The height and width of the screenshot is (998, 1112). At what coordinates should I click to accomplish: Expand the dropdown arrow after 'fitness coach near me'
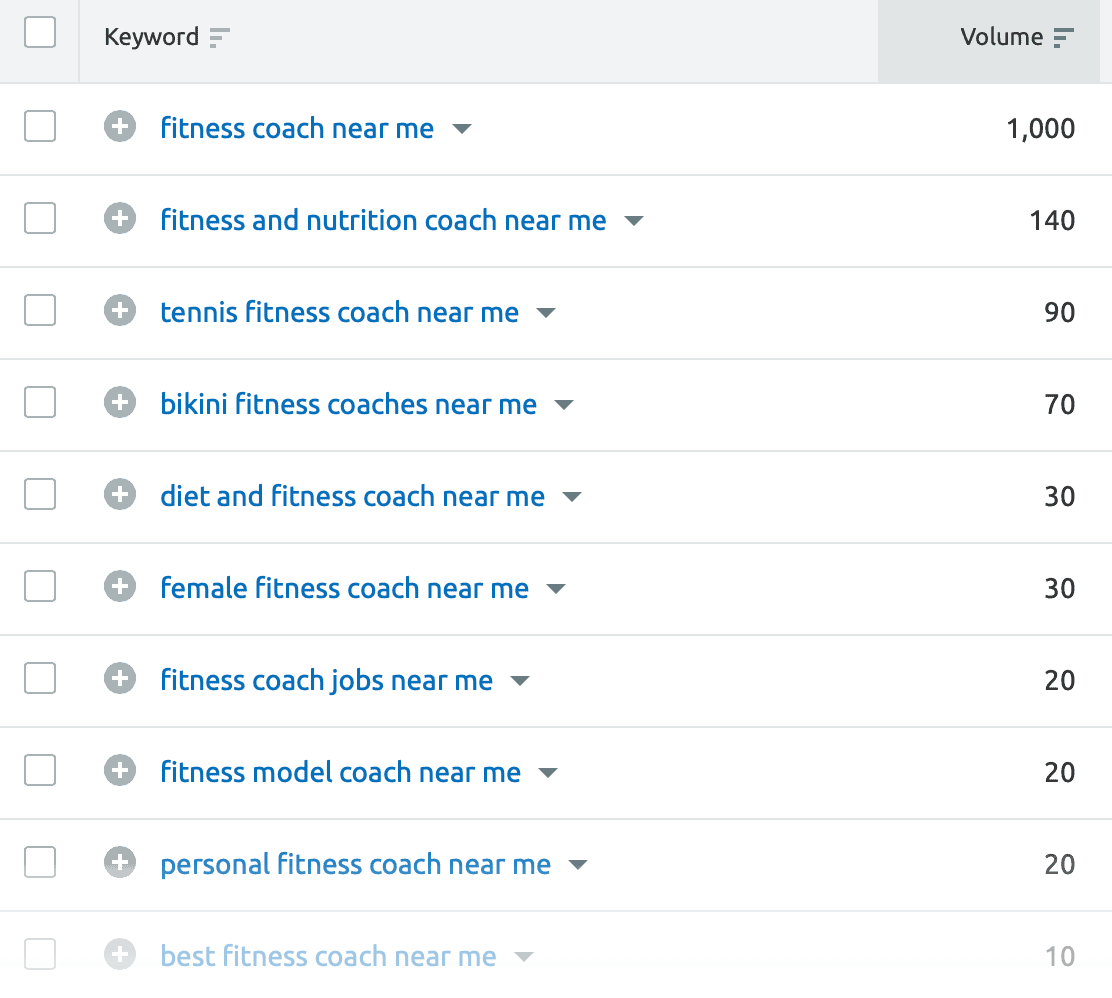[462, 129]
